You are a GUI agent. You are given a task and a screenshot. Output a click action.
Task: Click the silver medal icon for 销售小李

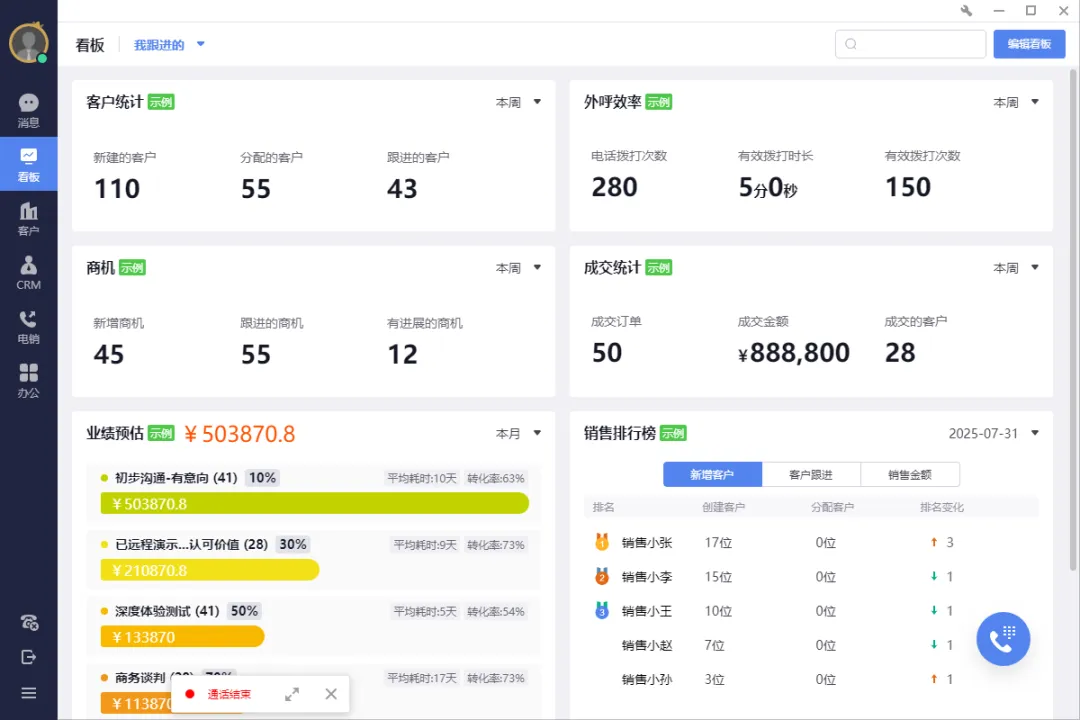pyautogui.click(x=602, y=576)
